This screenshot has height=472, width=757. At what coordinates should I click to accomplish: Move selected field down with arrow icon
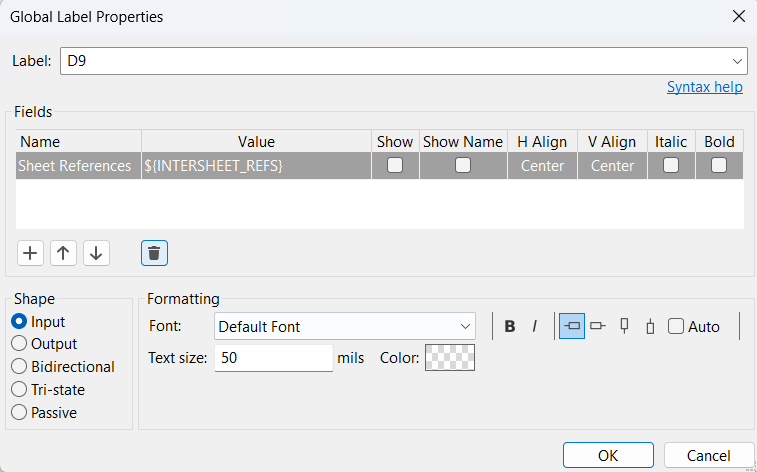[96, 253]
